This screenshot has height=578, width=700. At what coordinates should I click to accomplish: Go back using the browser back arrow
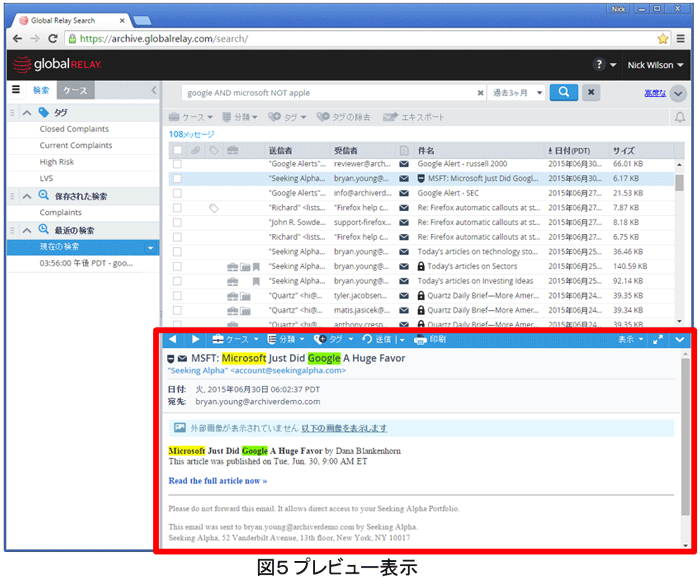click(x=17, y=39)
